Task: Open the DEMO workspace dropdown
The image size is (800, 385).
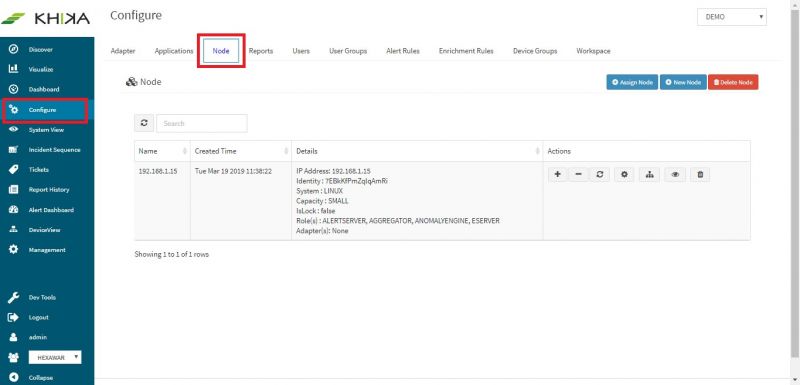Action: [732, 17]
